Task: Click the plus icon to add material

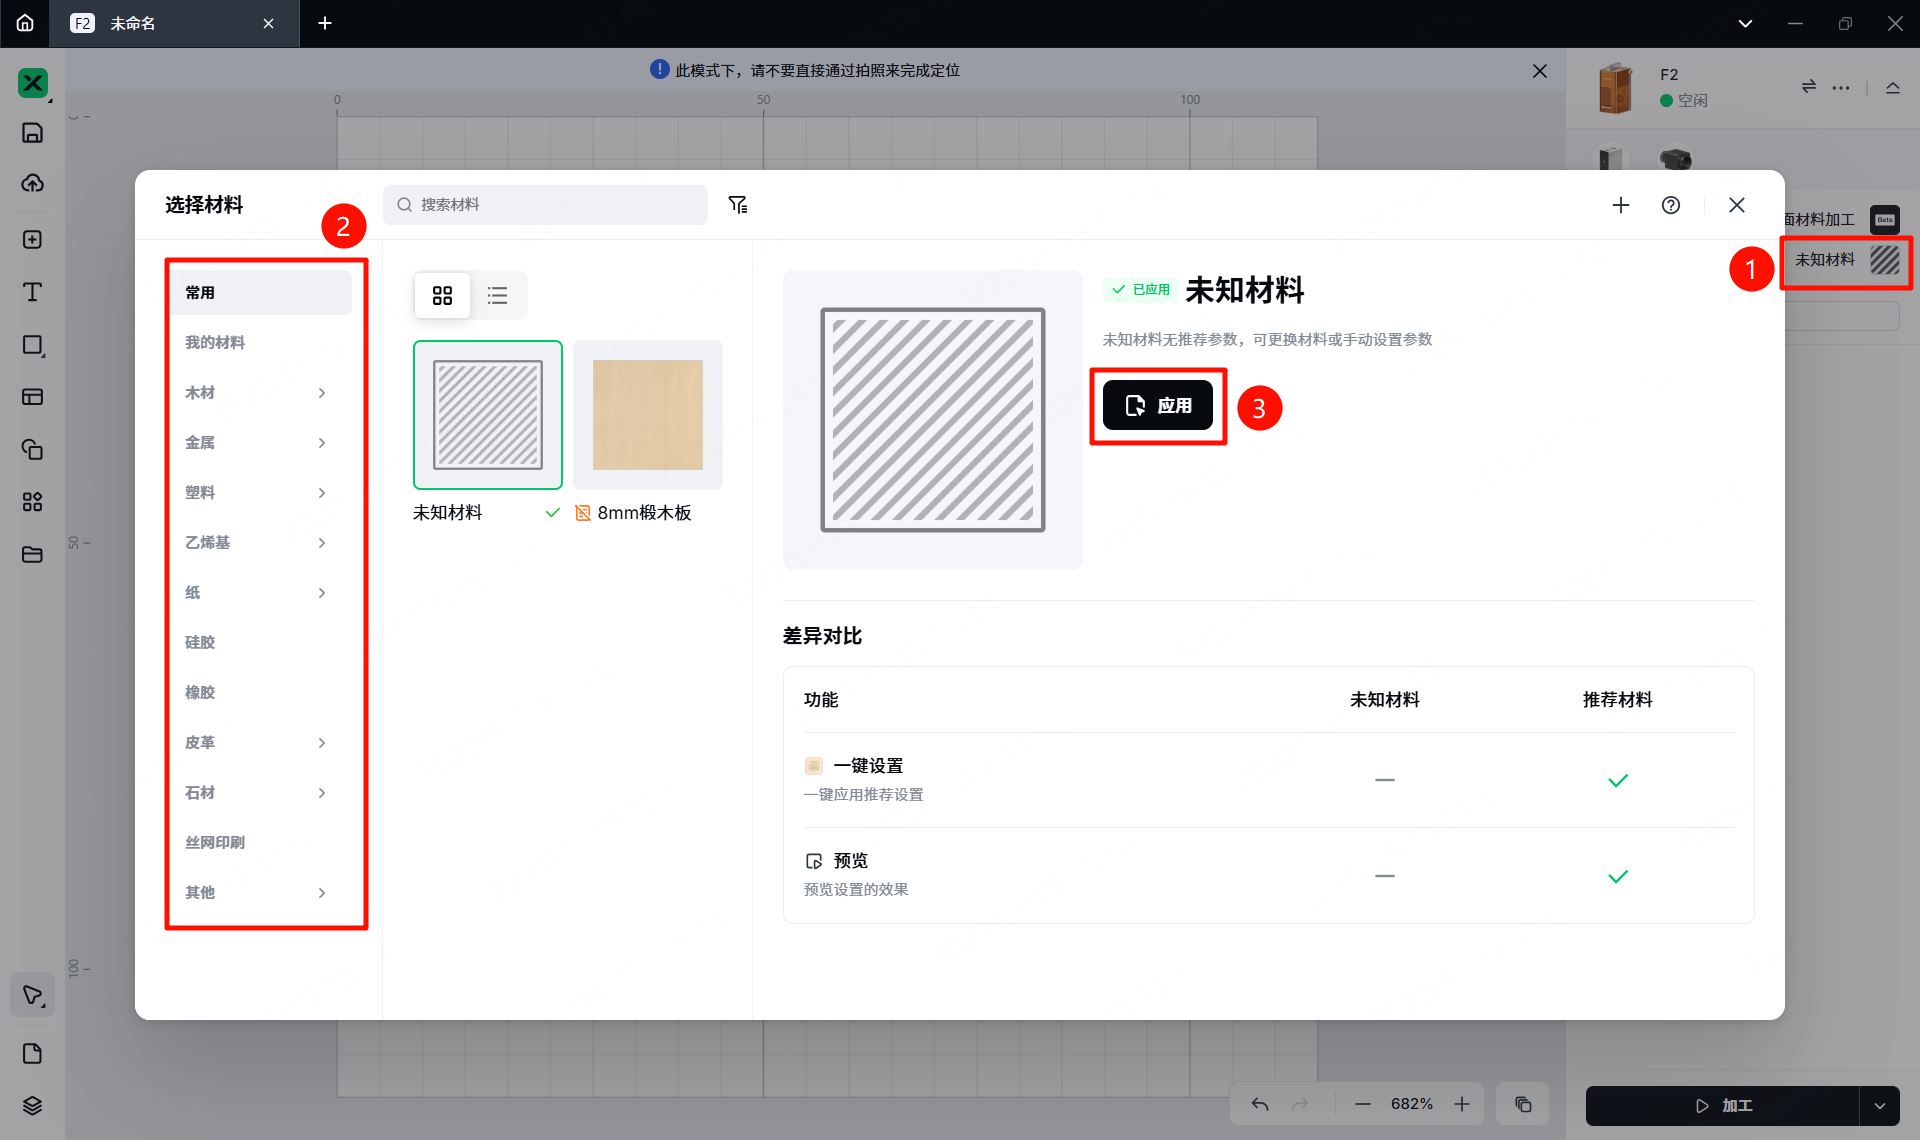Action: 1621,205
